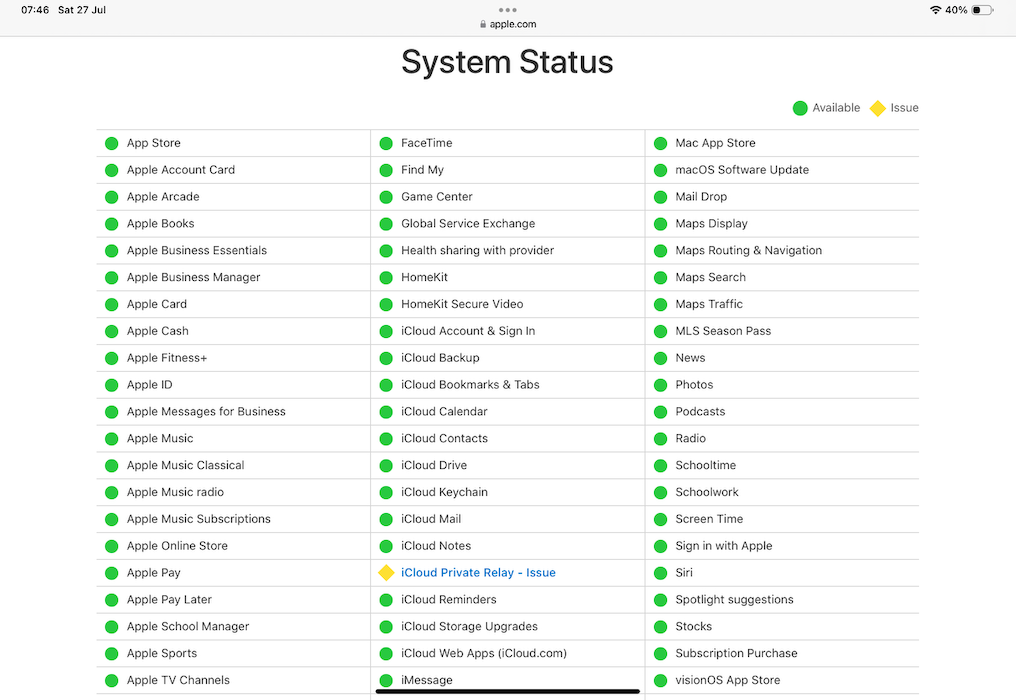Select the Apple Arcade entry
This screenshot has height=700, width=1016.
coord(163,197)
